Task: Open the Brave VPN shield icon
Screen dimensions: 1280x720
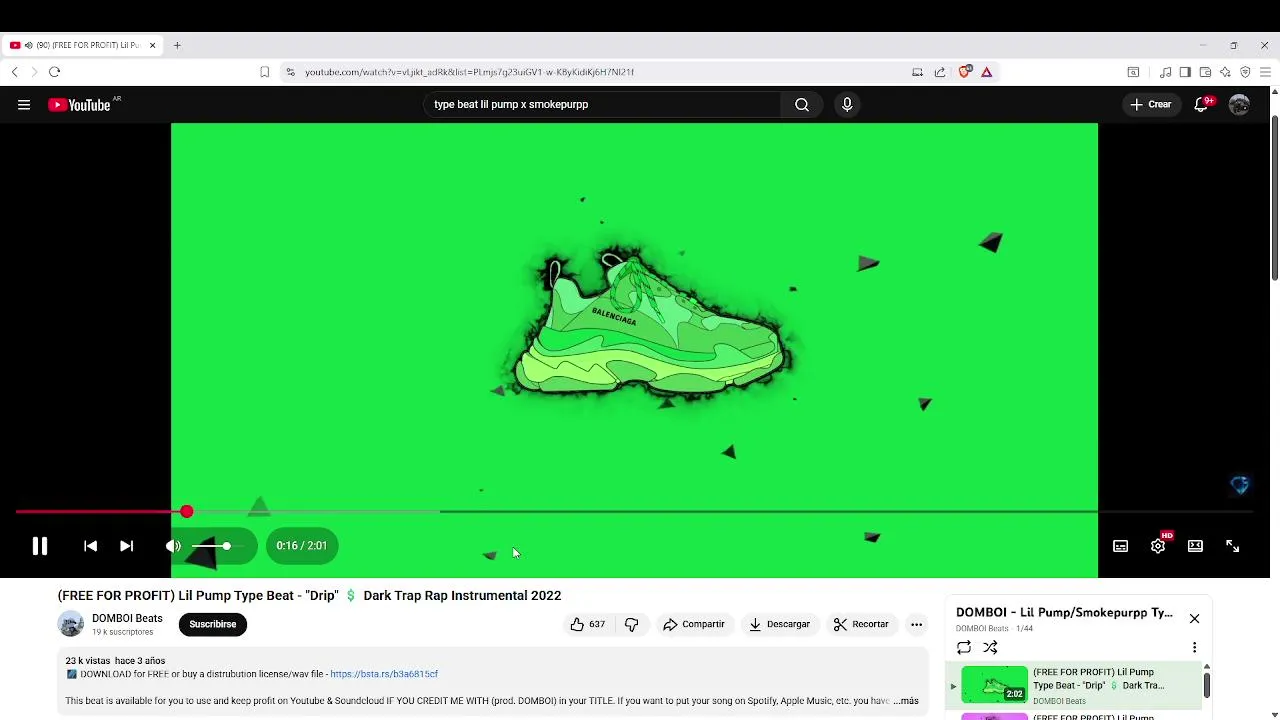Action: point(1245,72)
